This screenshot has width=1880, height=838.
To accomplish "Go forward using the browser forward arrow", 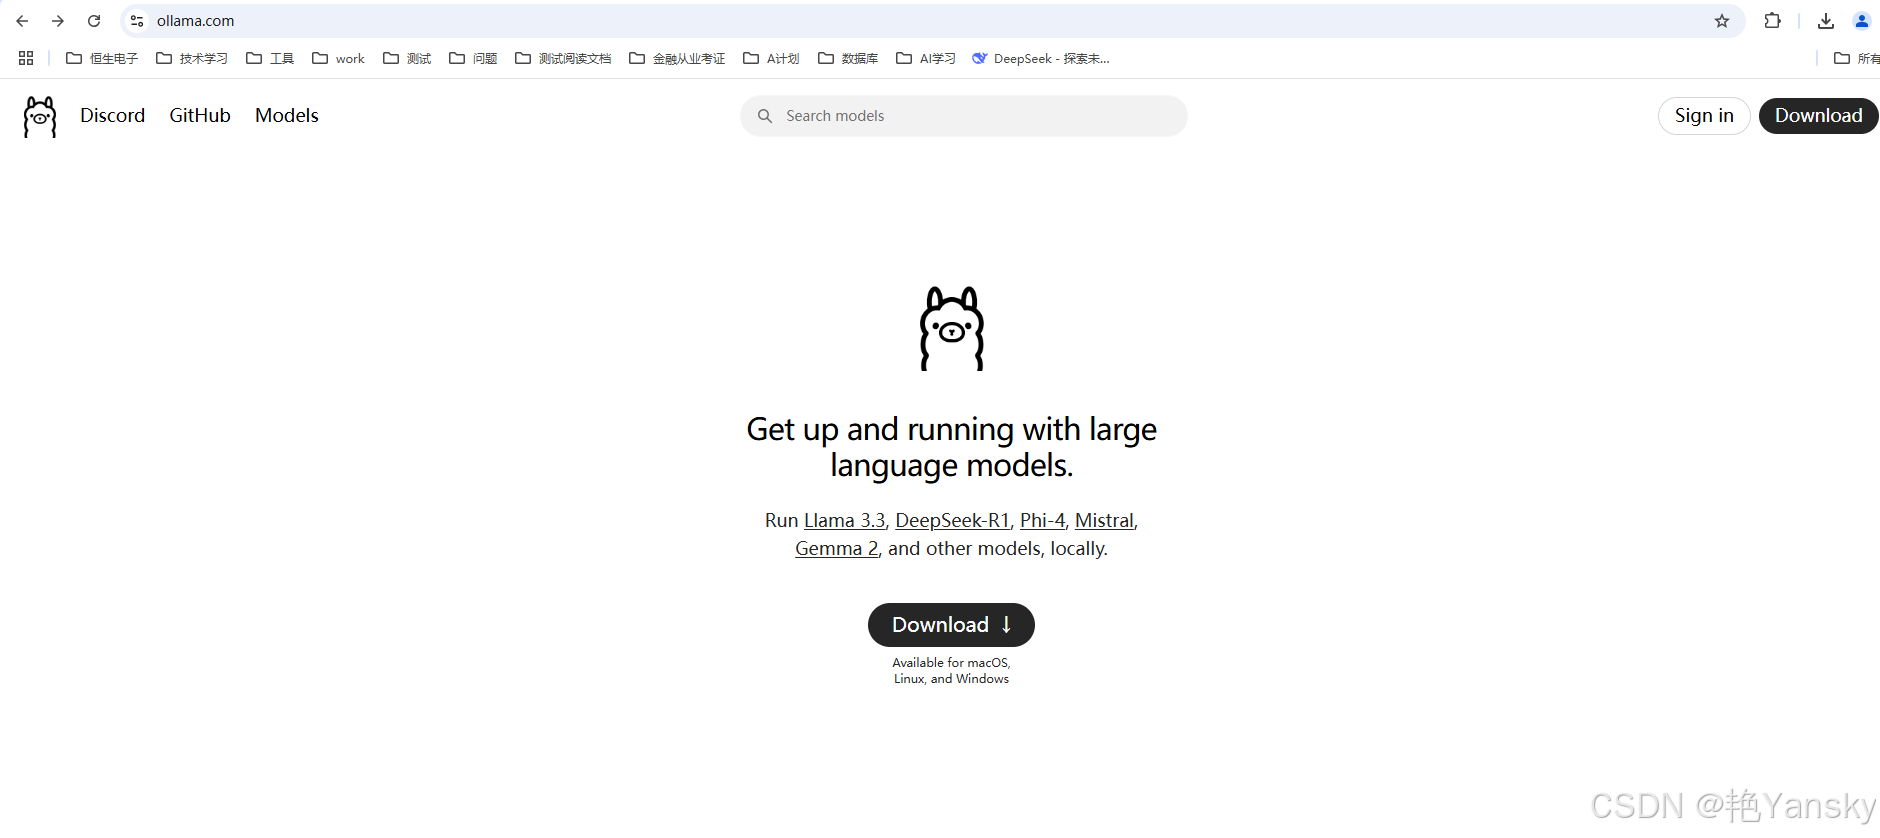I will pos(58,21).
